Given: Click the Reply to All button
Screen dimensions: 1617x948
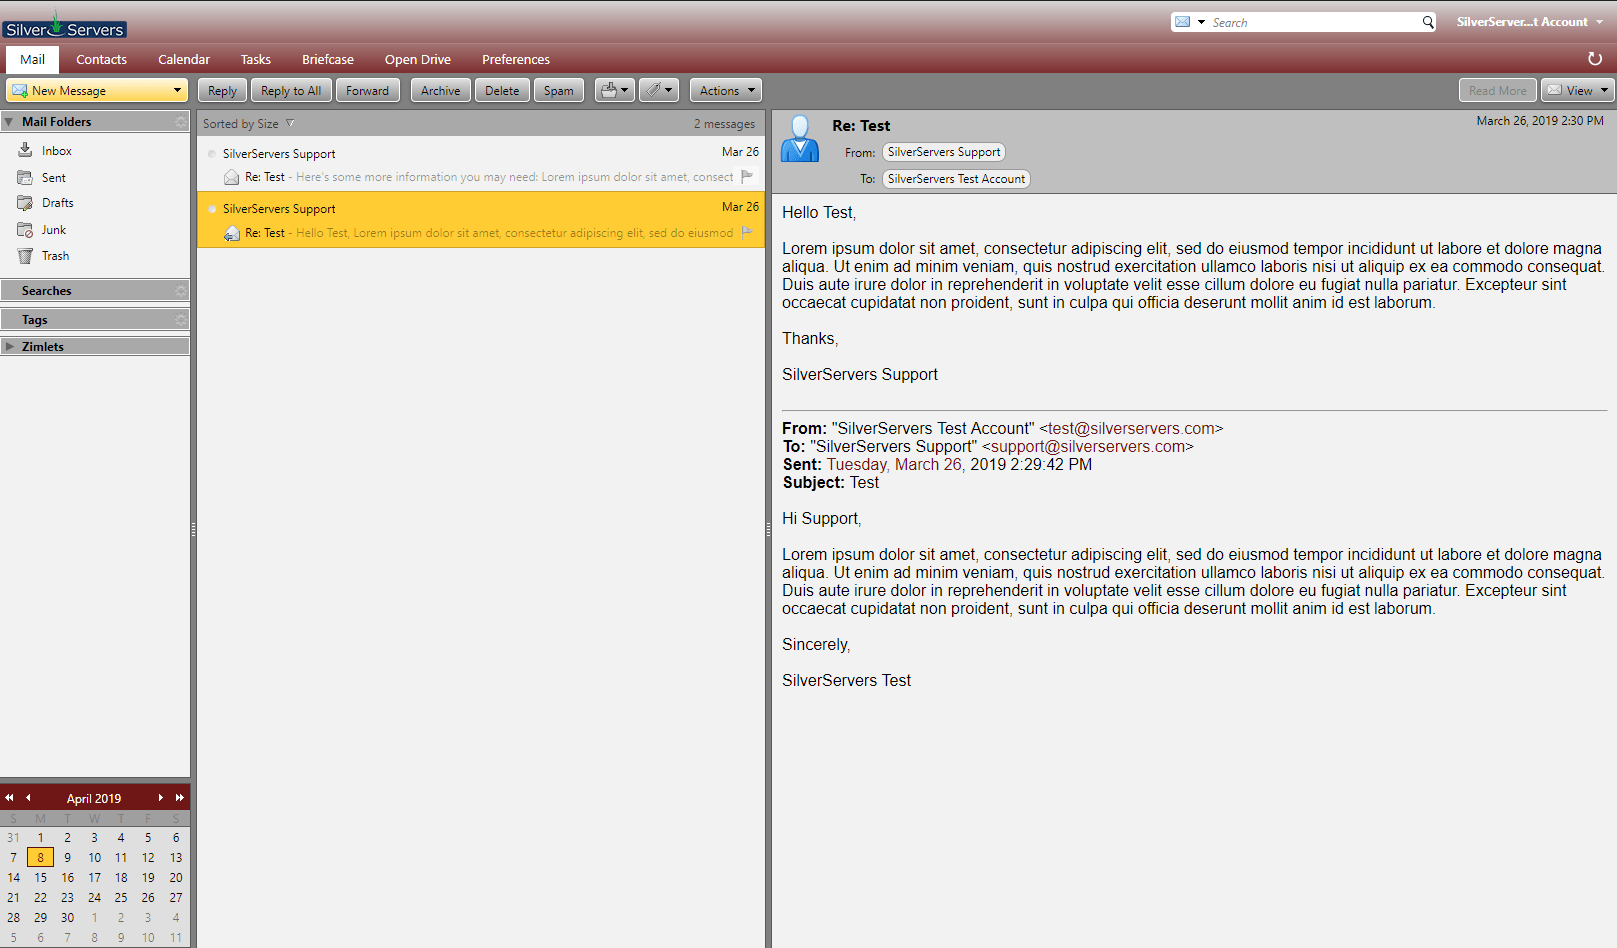Looking at the screenshot, I should tap(290, 90).
